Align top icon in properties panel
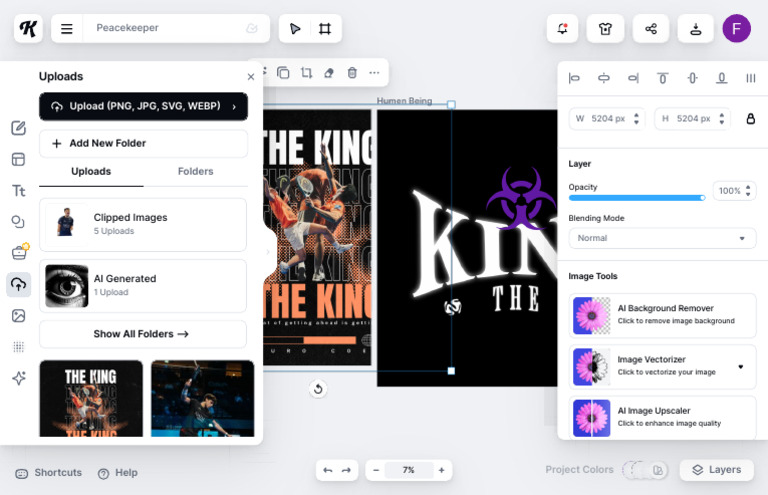The image size is (768, 495). click(x=663, y=78)
